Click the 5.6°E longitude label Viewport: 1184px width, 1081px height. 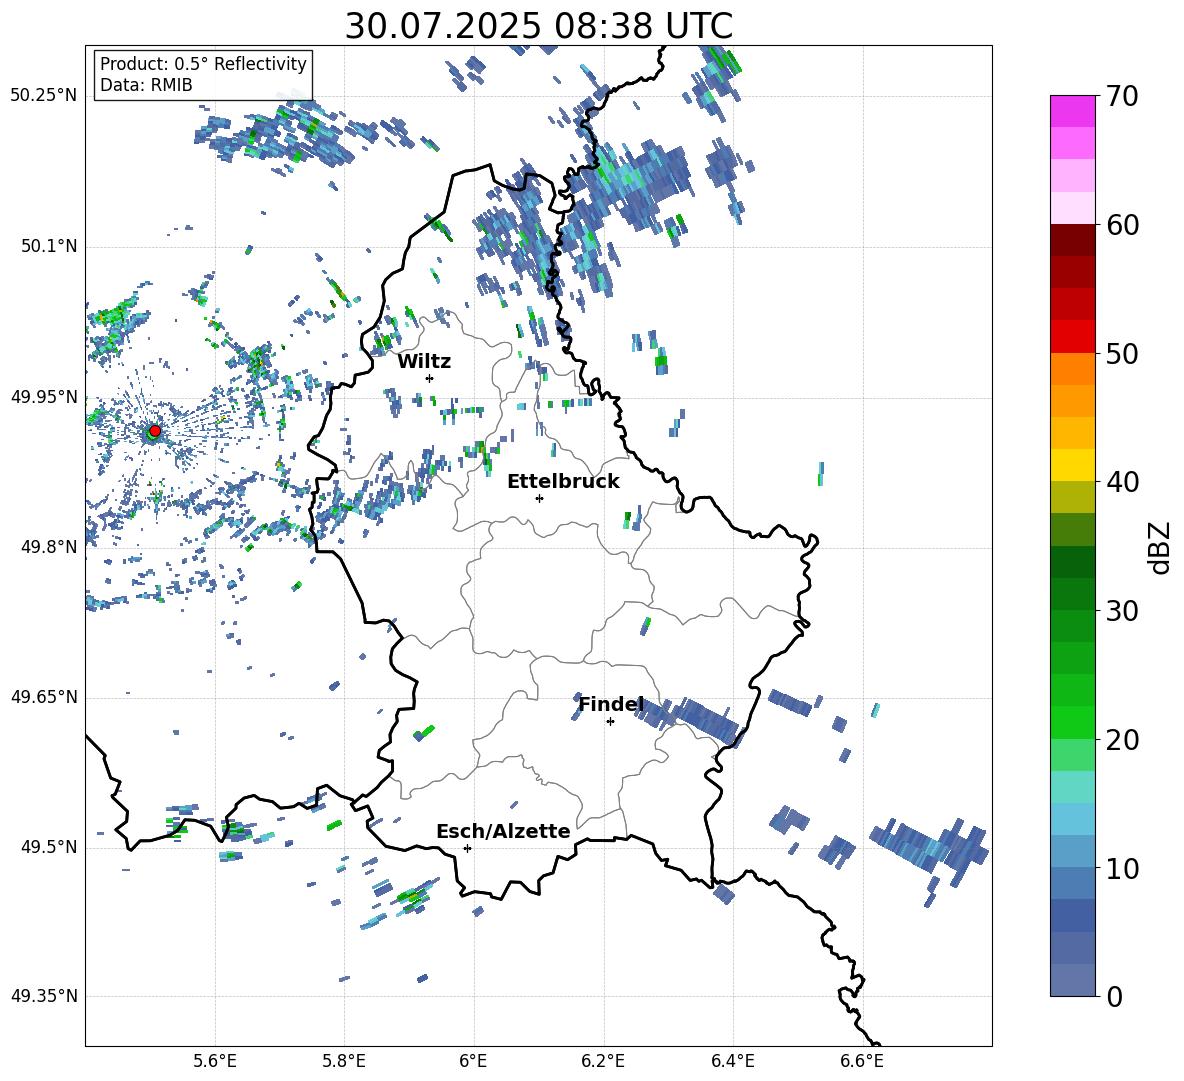point(215,1061)
